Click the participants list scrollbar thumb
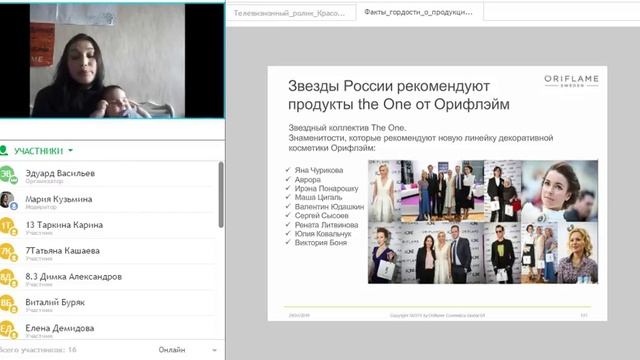Screen dimensions: 640x360 [x=221, y=194]
